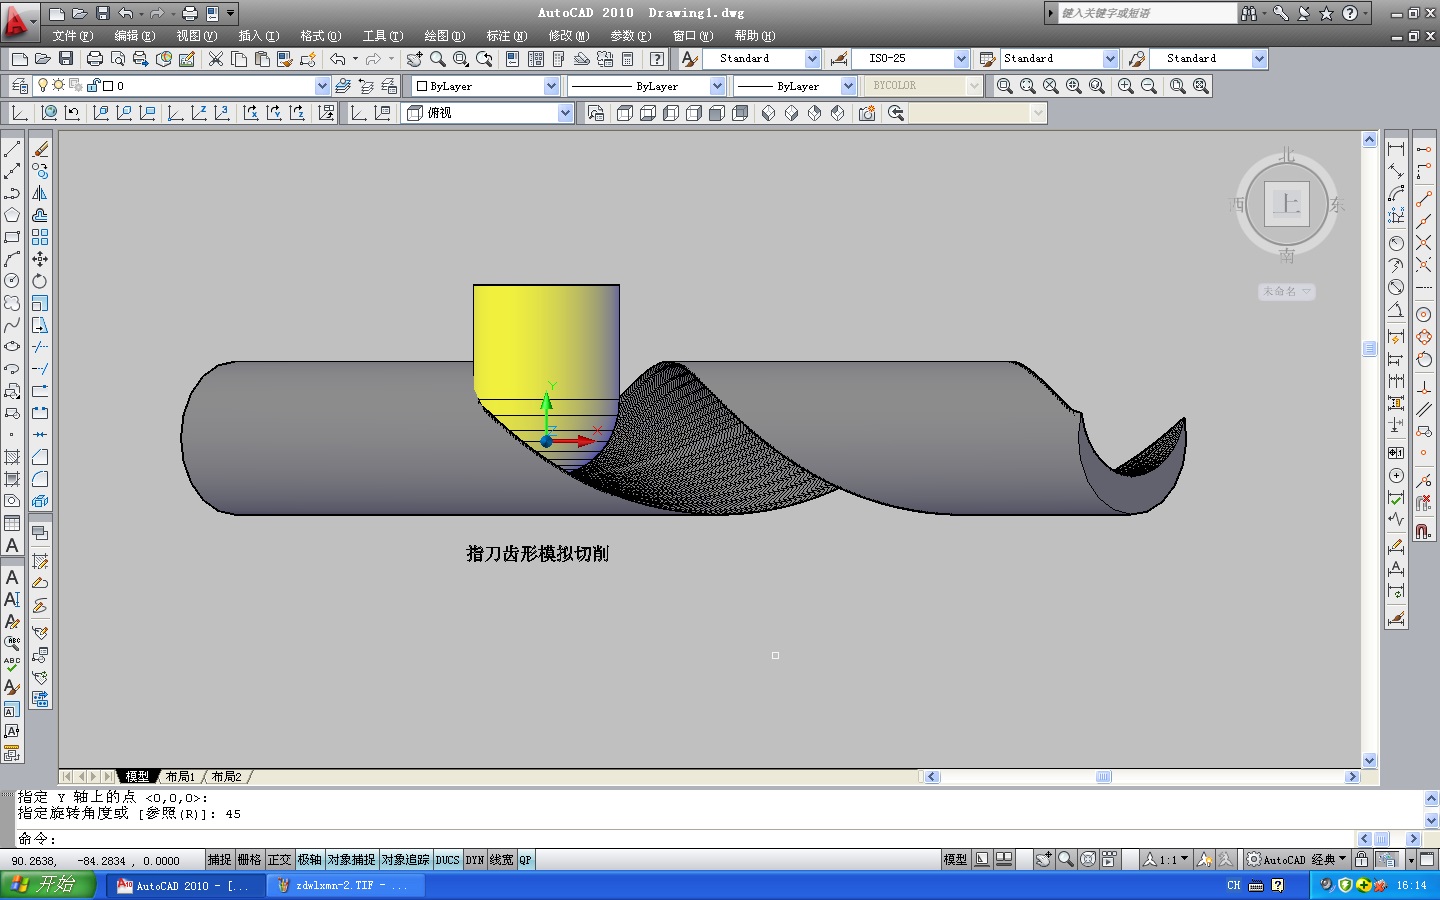Click the Cut scissors icon
The width and height of the screenshot is (1440, 900).
tap(215, 59)
